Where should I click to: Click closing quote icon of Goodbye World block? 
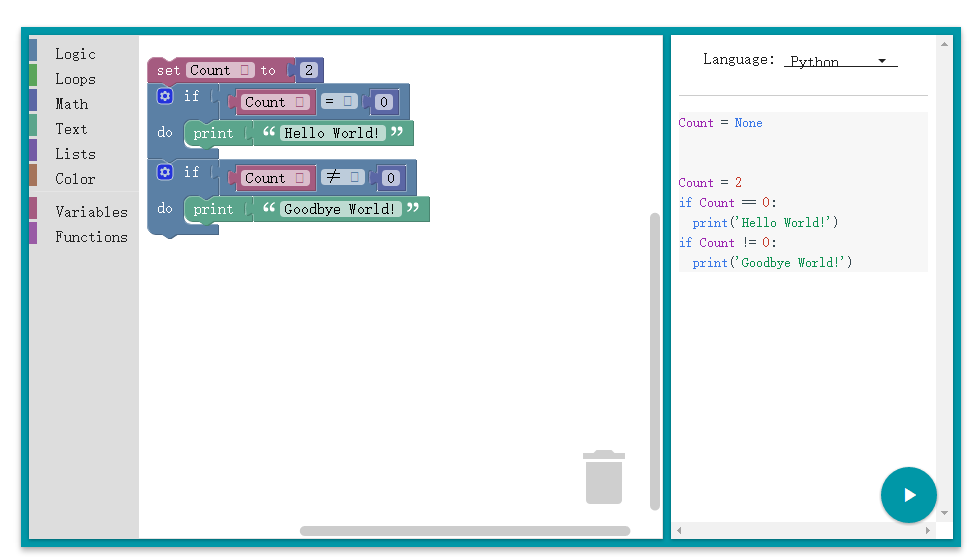pos(413,209)
